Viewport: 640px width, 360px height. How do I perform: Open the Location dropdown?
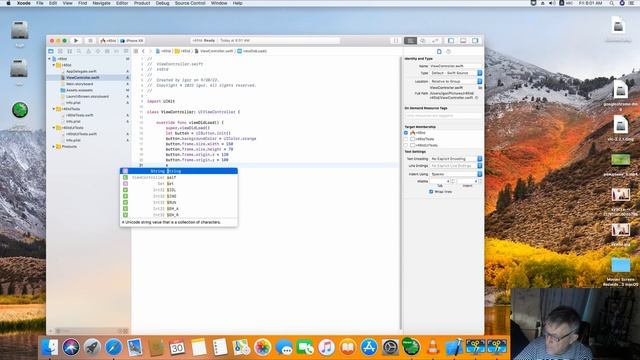(456, 81)
